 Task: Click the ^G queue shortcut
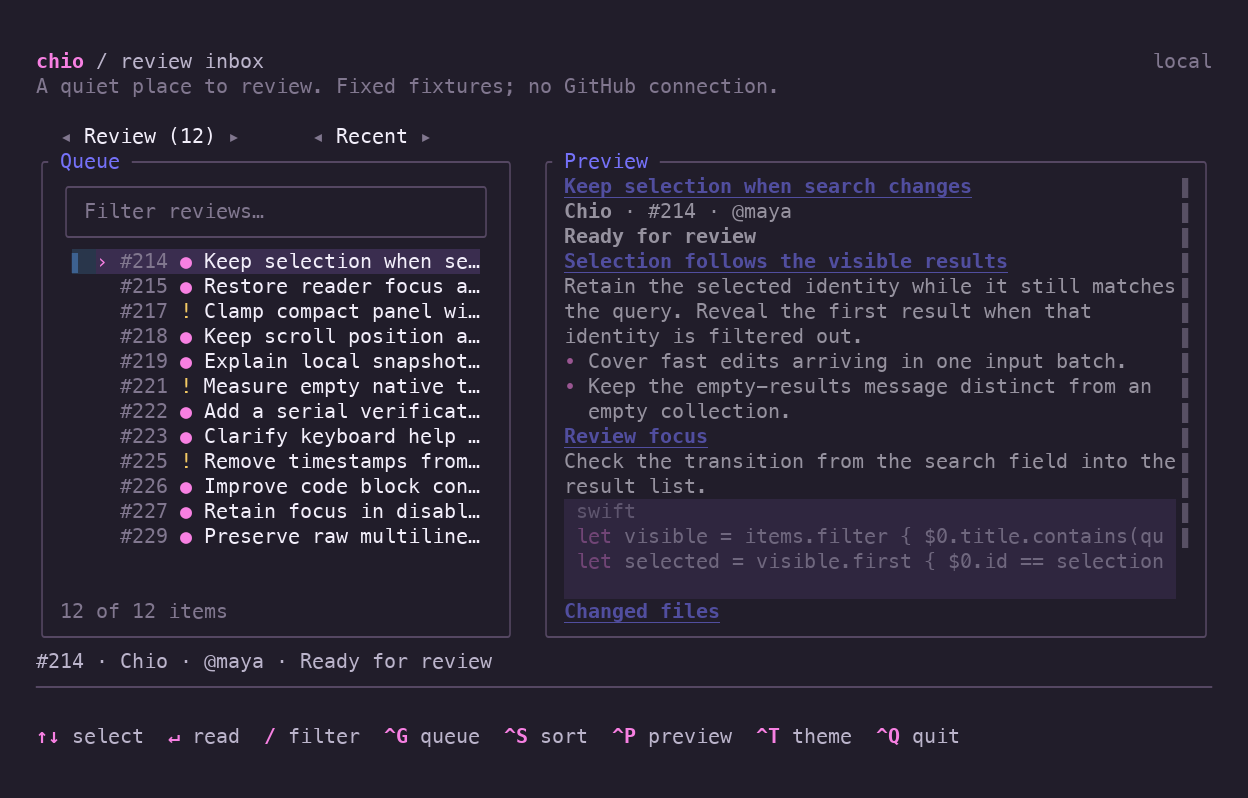(x=432, y=737)
